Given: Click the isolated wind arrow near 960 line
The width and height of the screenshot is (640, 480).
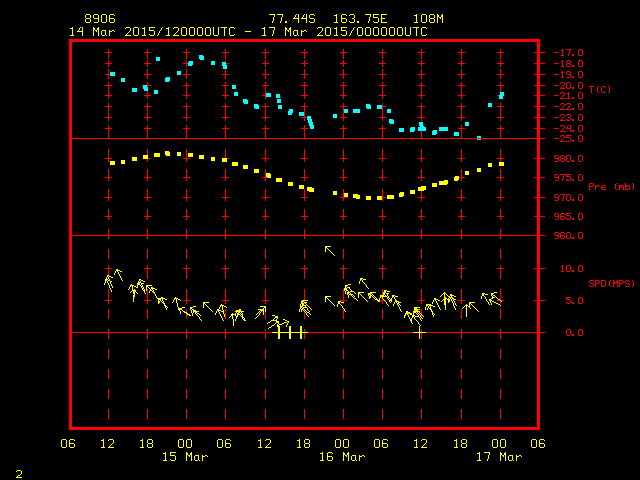Looking at the screenshot, I should (x=329, y=250).
